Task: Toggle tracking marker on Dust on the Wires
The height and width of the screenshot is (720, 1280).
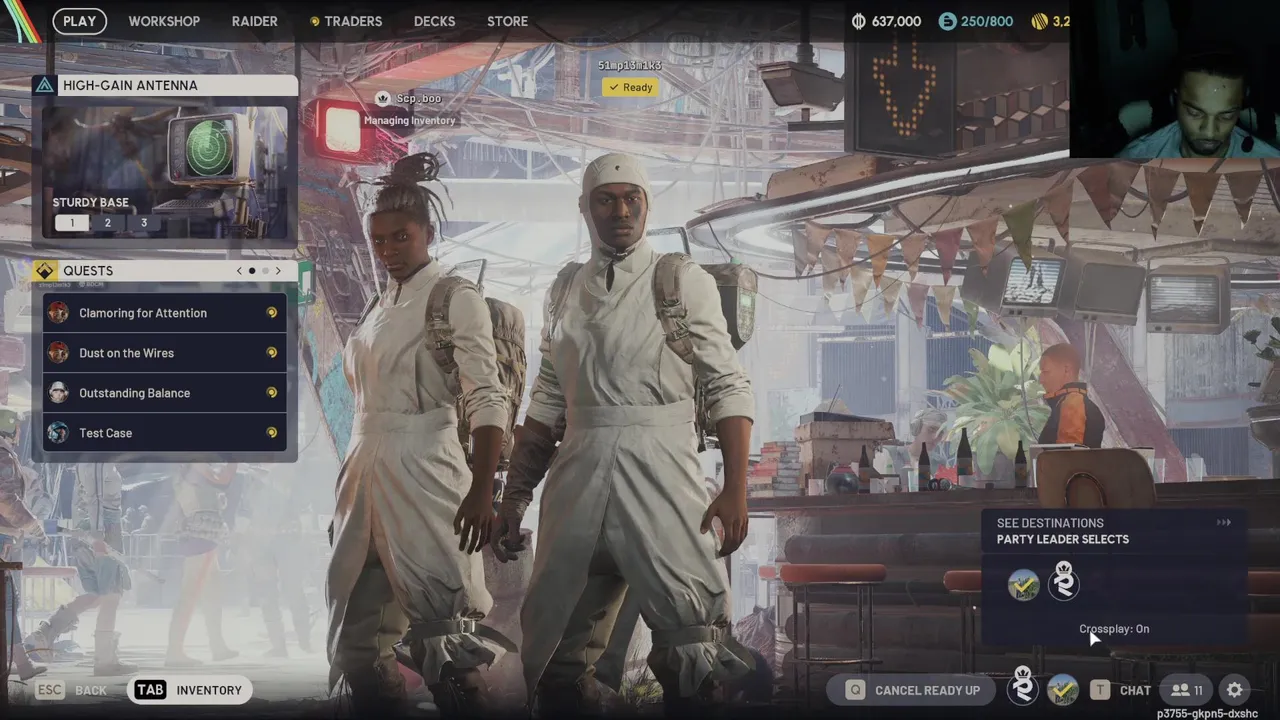Action: tap(271, 353)
